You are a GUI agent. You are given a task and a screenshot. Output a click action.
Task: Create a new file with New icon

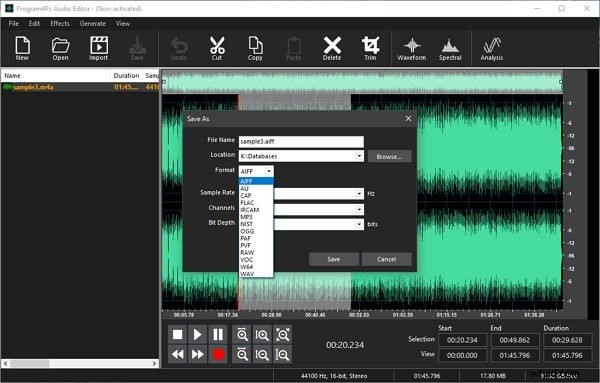[22, 48]
